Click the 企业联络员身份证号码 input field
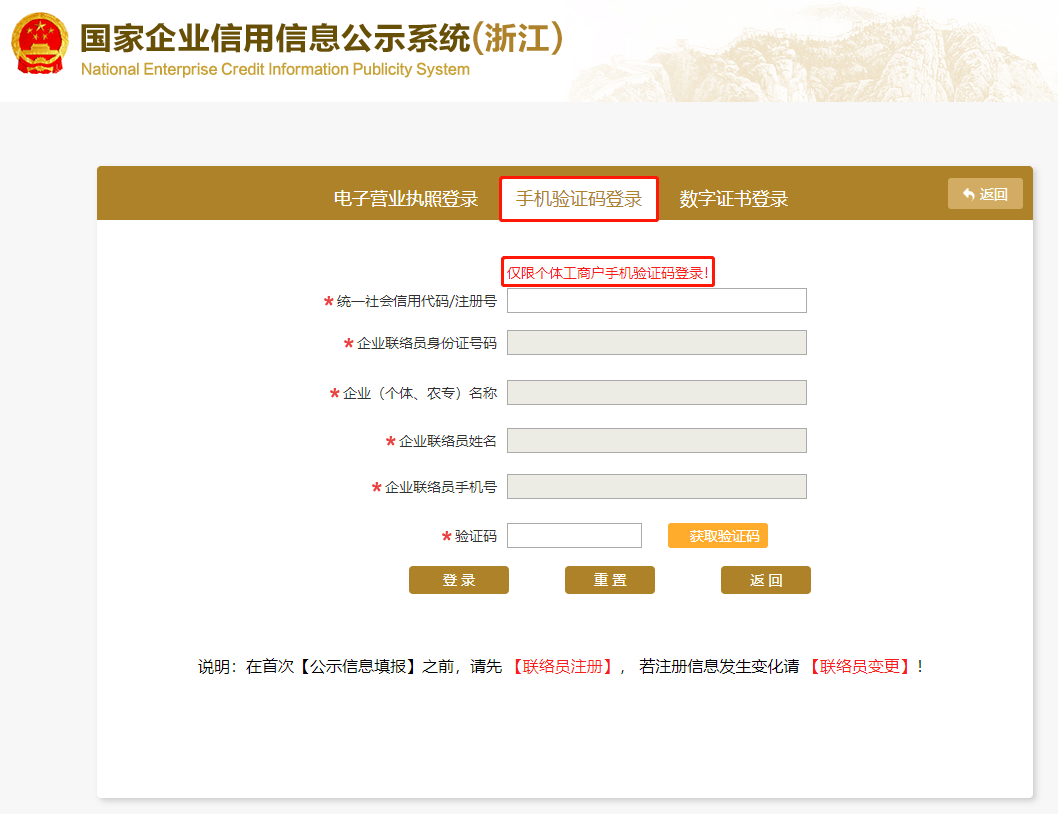The height and width of the screenshot is (814, 1058). 656,343
